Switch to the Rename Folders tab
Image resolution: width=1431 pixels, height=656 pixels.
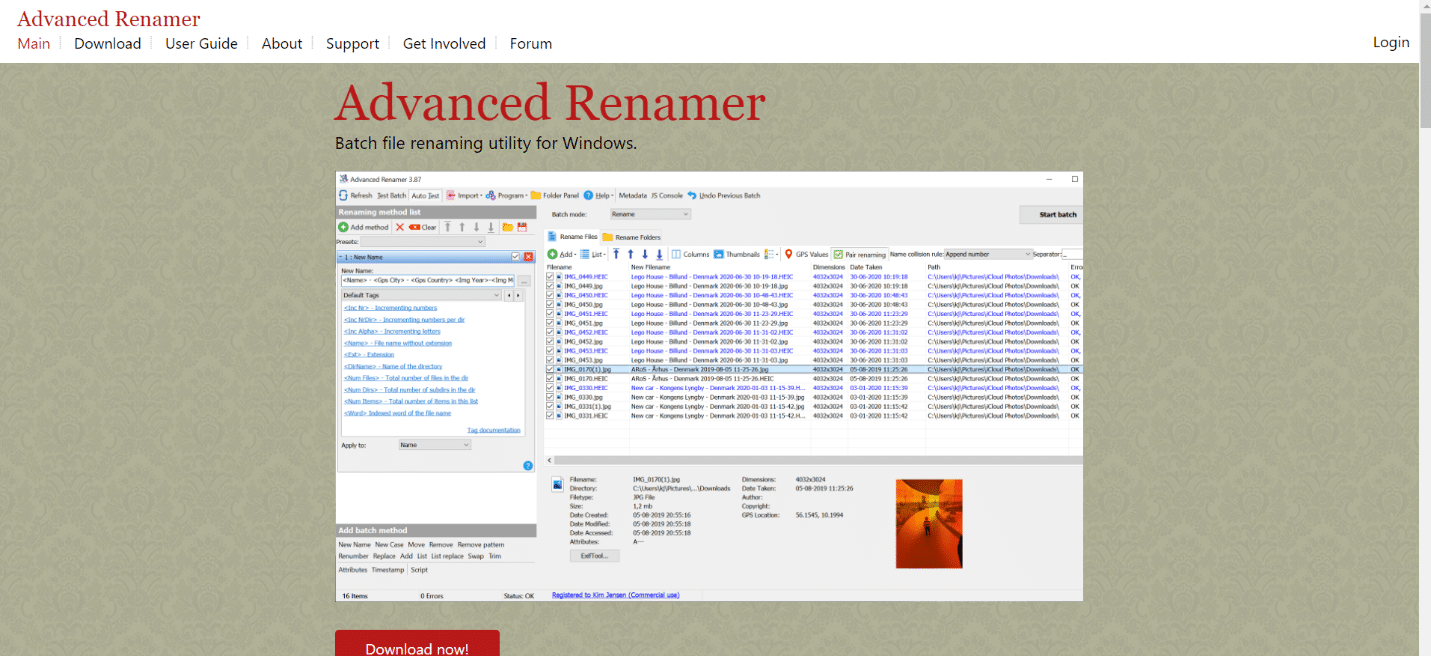(x=631, y=237)
